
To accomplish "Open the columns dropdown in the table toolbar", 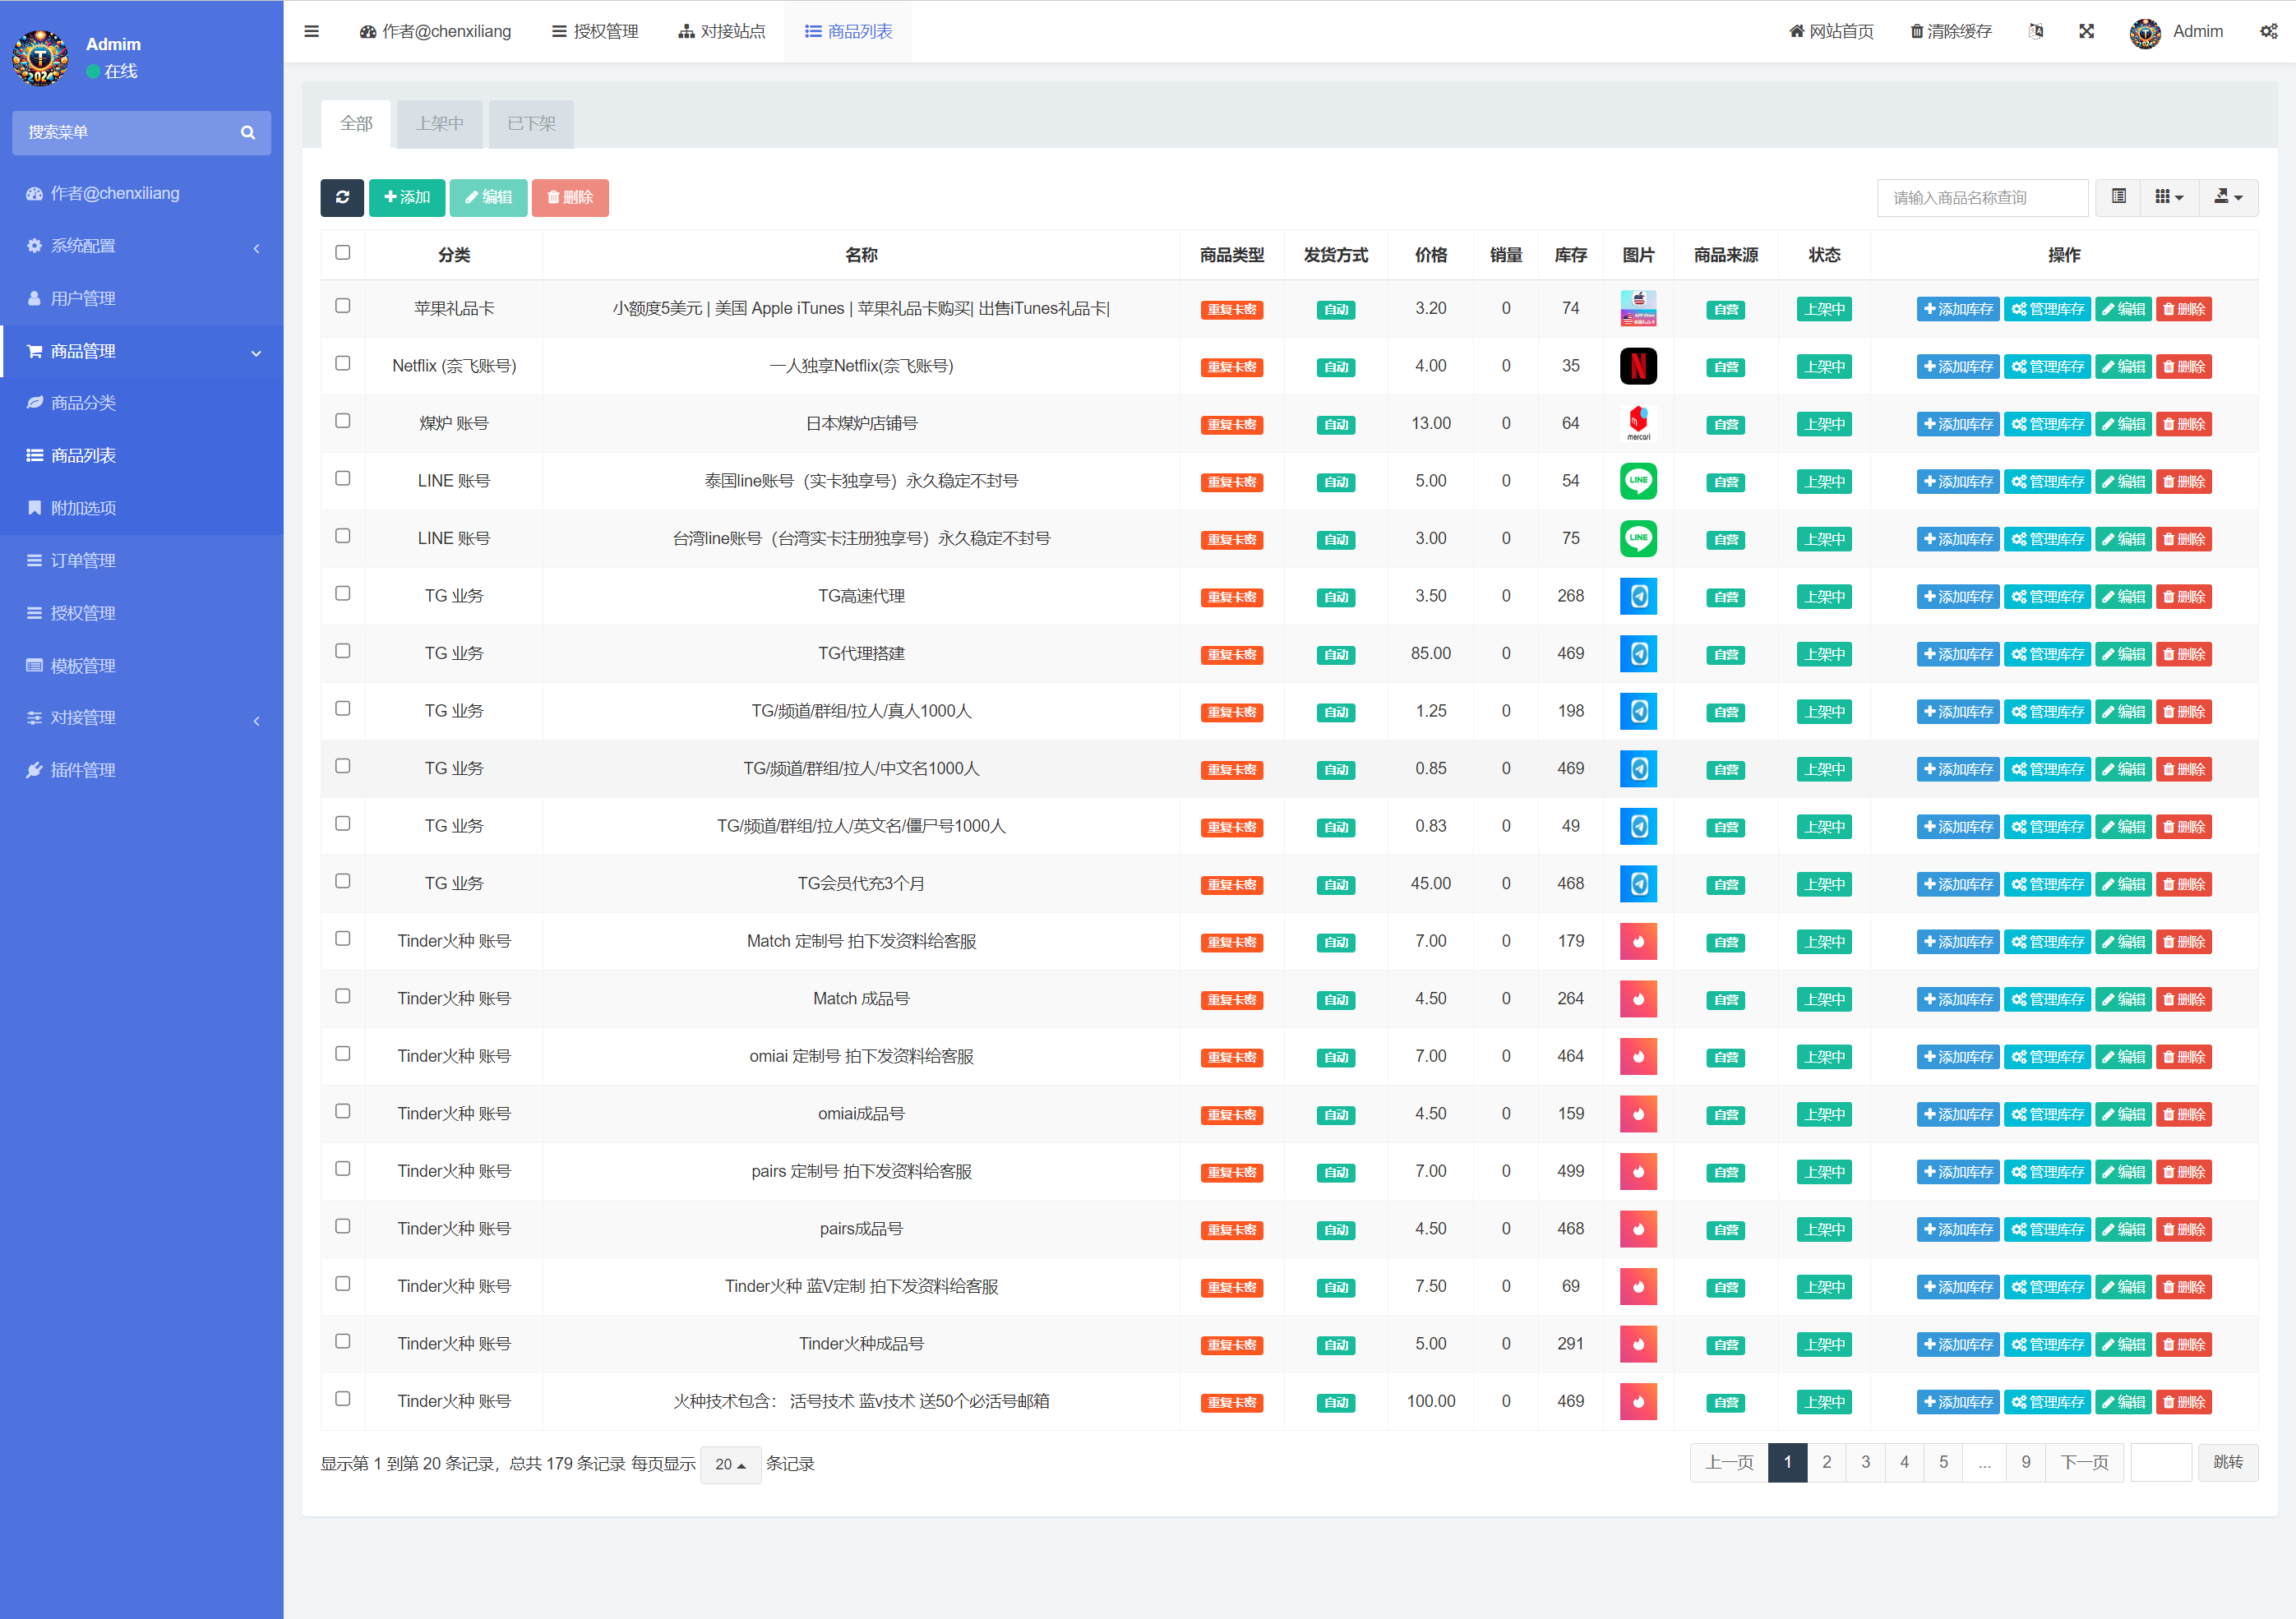I will (2169, 197).
